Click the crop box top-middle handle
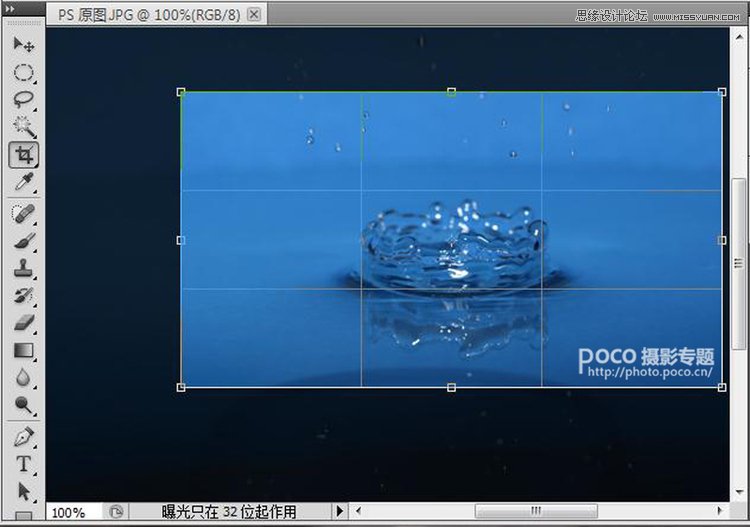 [x=451, y=91]
